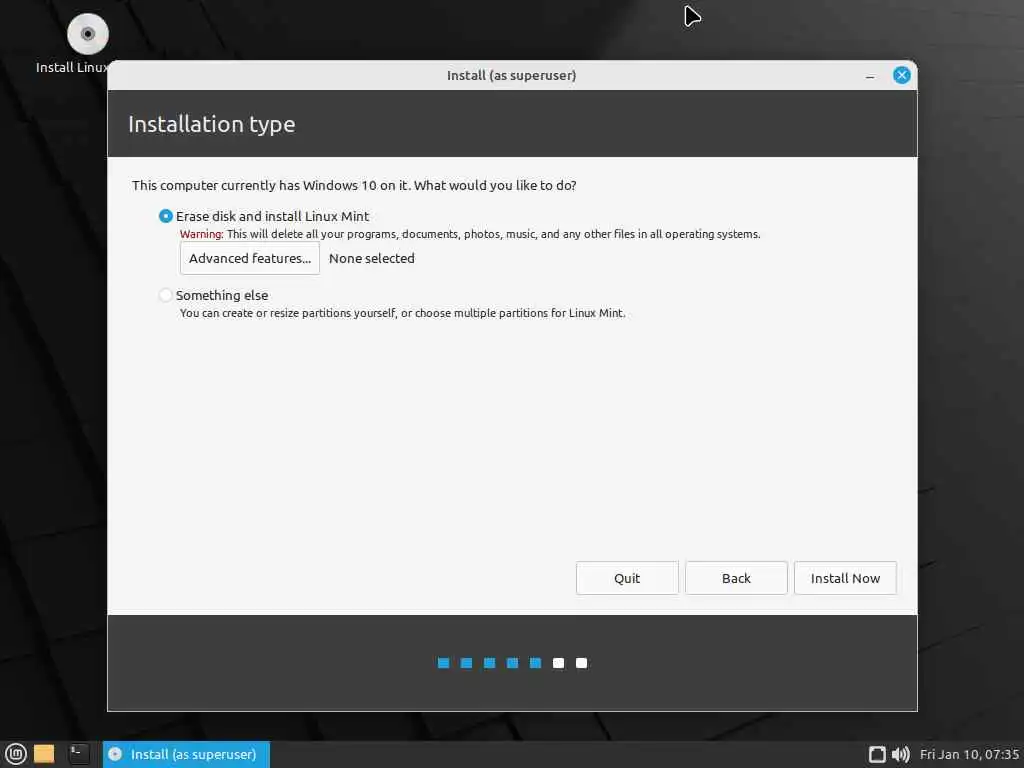
Task: Click the Windows 10 question text
Action: tap(354, 185)
